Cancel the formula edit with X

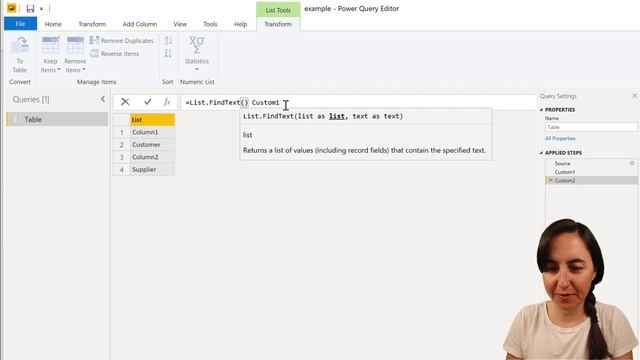(x=125, y=102)
